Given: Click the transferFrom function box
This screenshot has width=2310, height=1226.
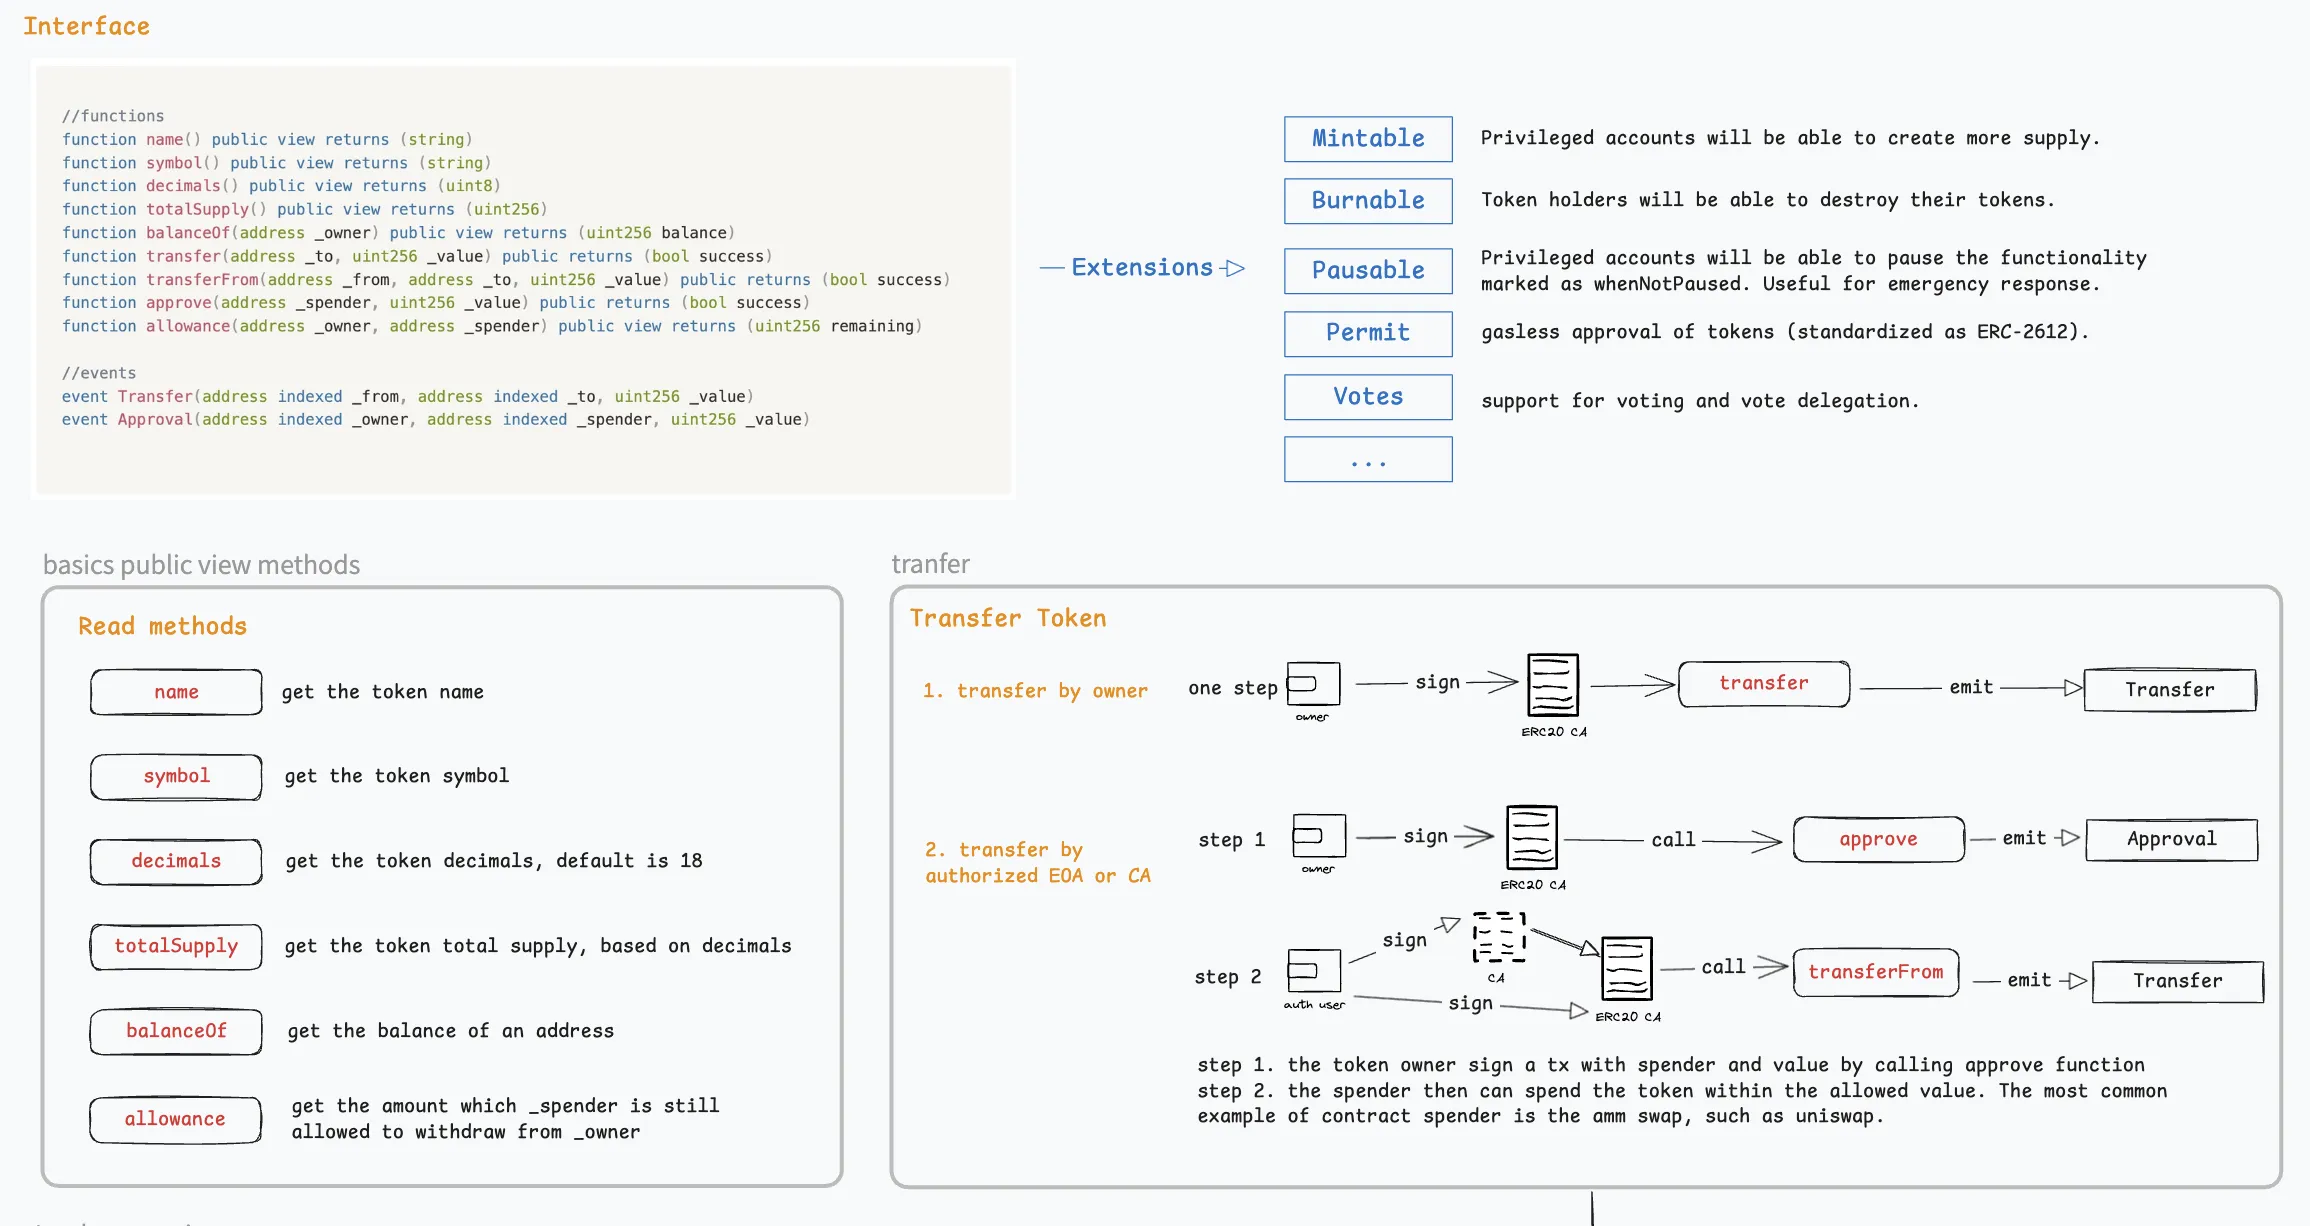Looking at the screenshot, I should [1875, 973].
